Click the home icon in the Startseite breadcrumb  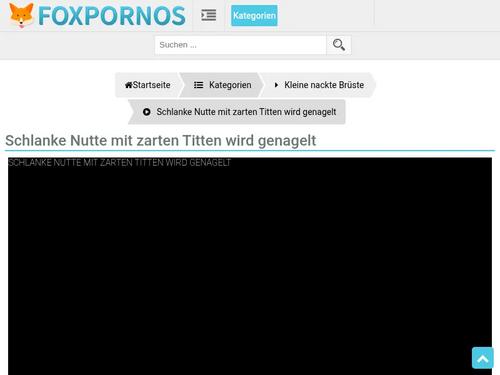tap(128, 85)
